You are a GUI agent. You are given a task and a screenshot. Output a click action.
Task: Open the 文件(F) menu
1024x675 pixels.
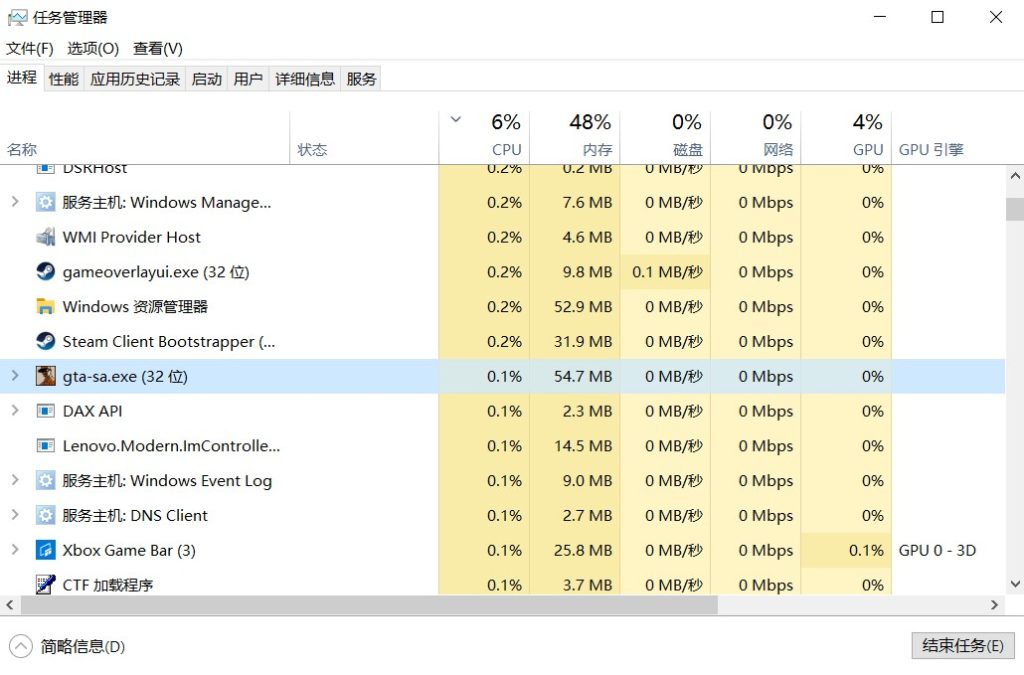29,48
